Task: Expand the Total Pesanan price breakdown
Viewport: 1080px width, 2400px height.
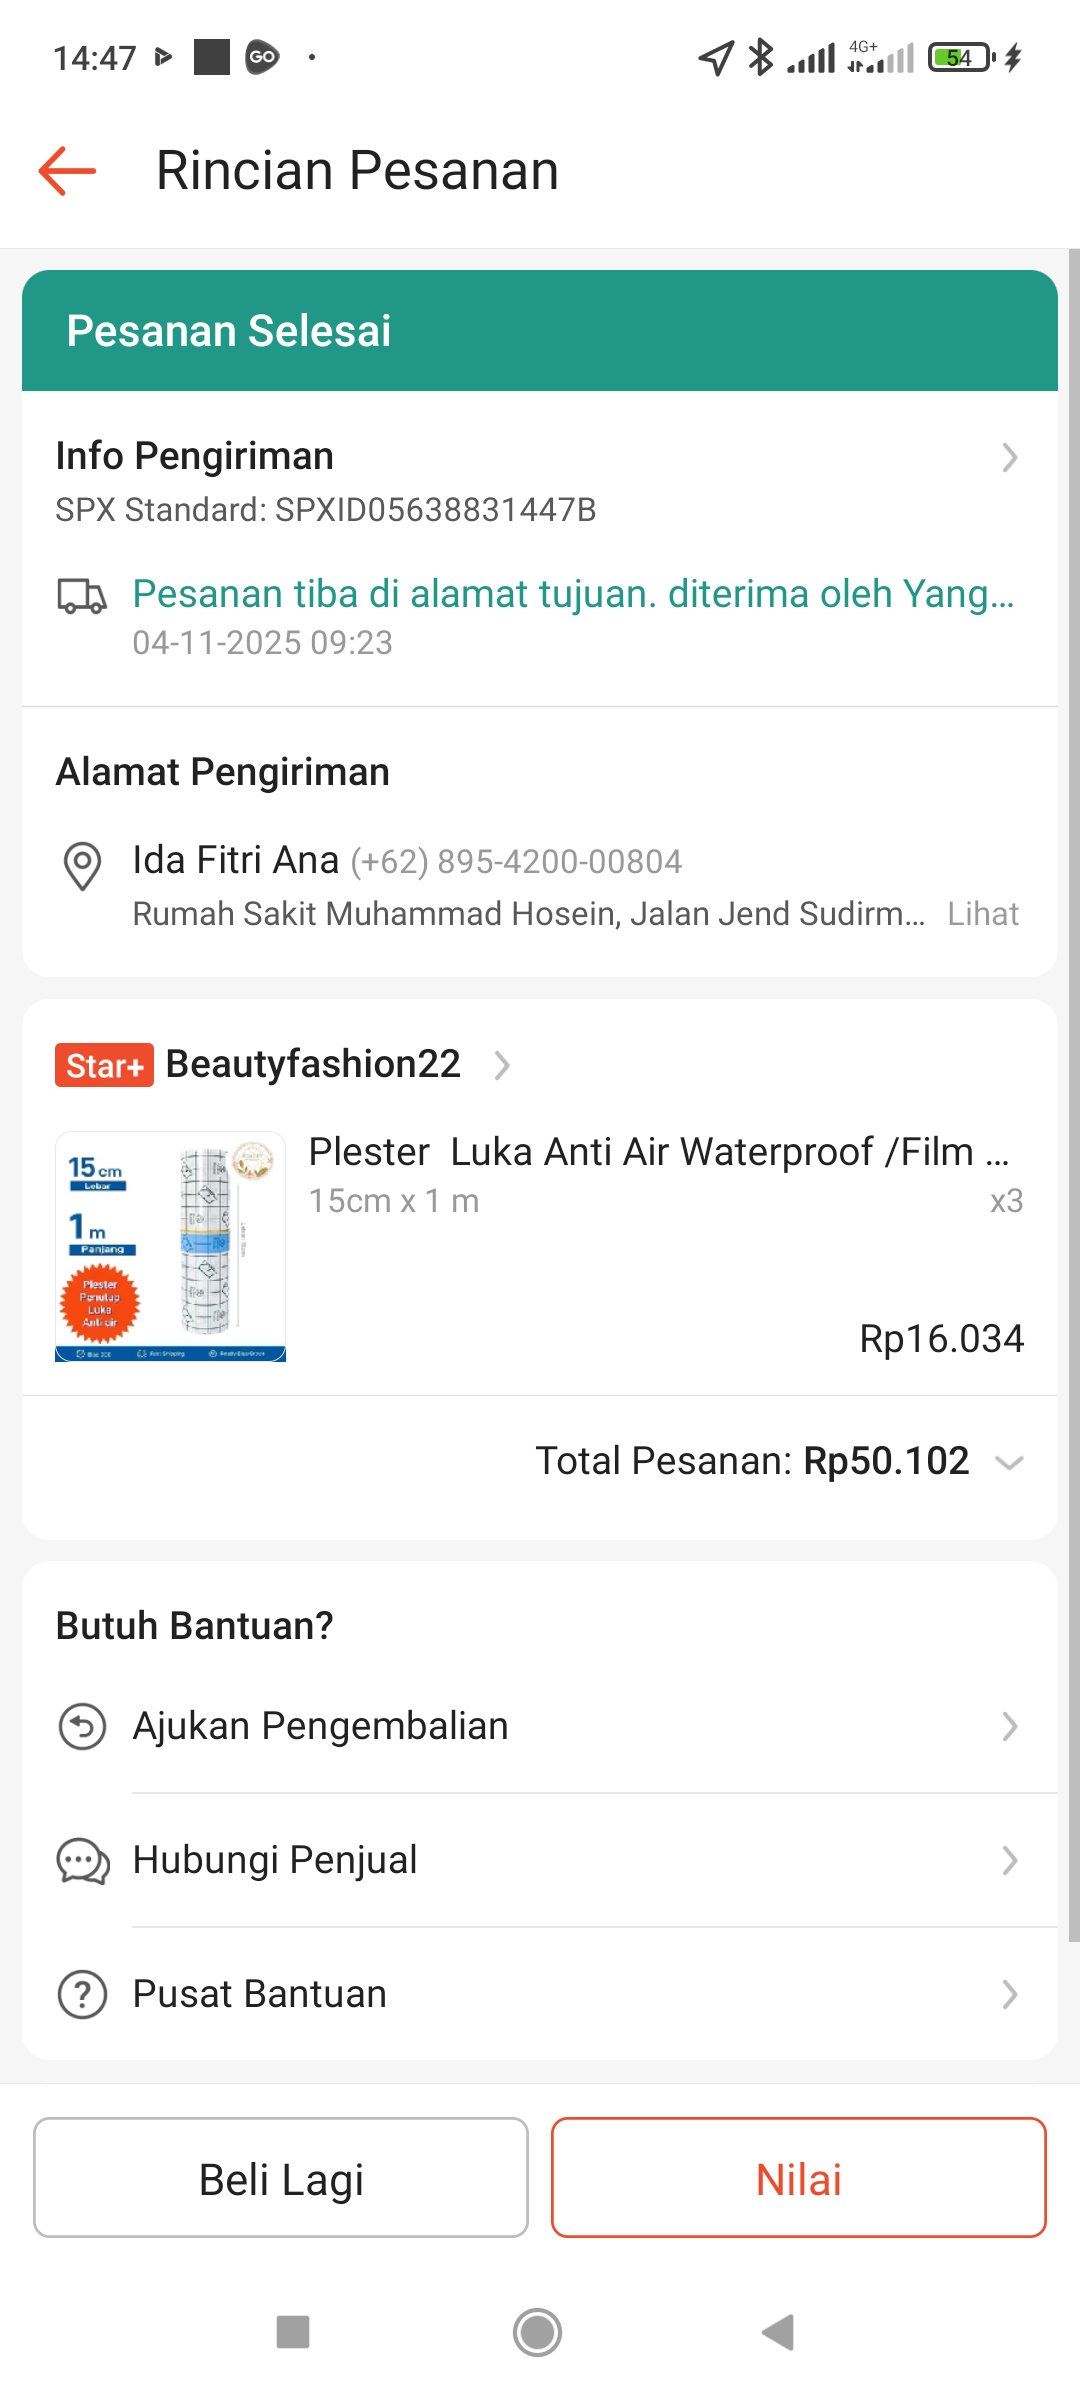Action: tap(1010, 1463)
